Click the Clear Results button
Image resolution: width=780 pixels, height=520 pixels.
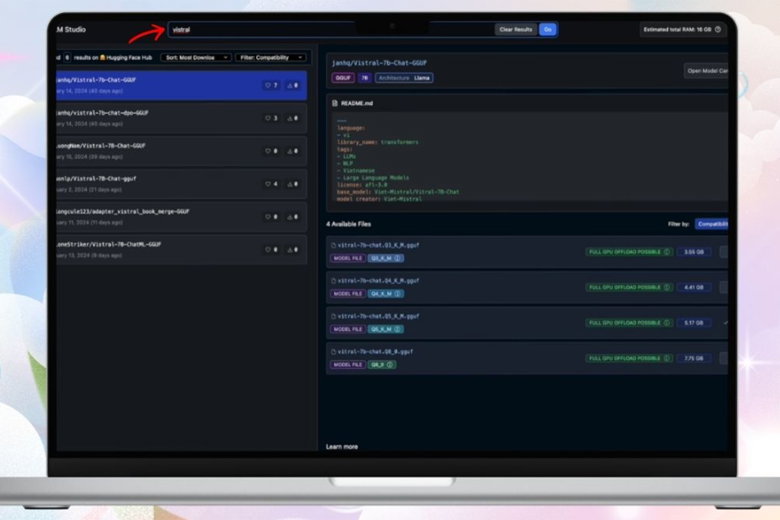(x=515, y=30)
